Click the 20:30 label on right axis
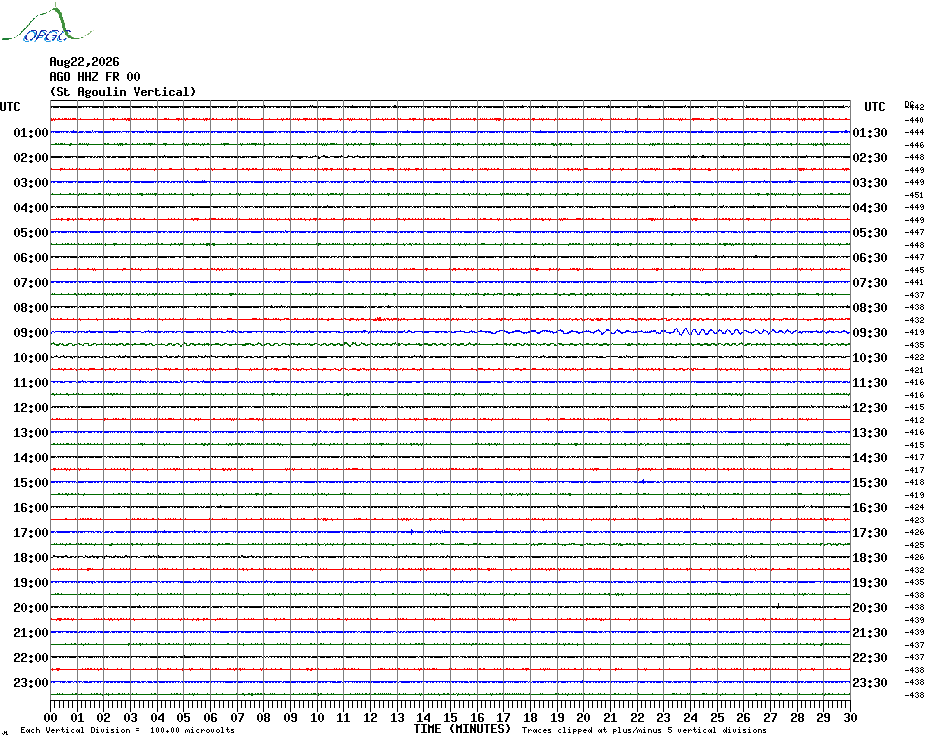Screen dimensions: 930x744 (x=870, y=608)
